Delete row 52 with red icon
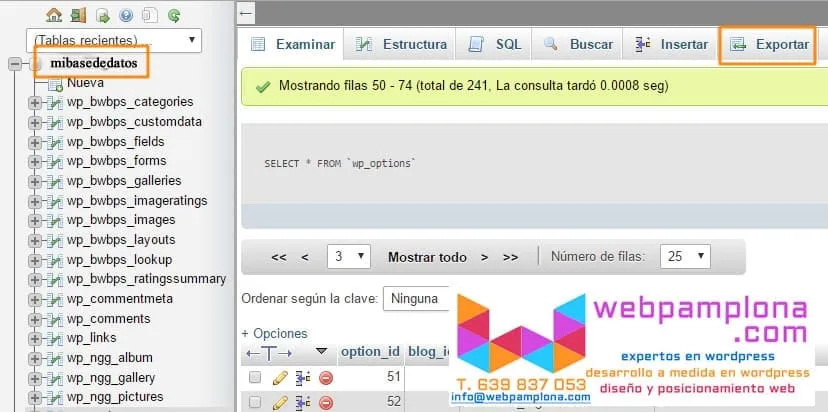 click(326, 404)
